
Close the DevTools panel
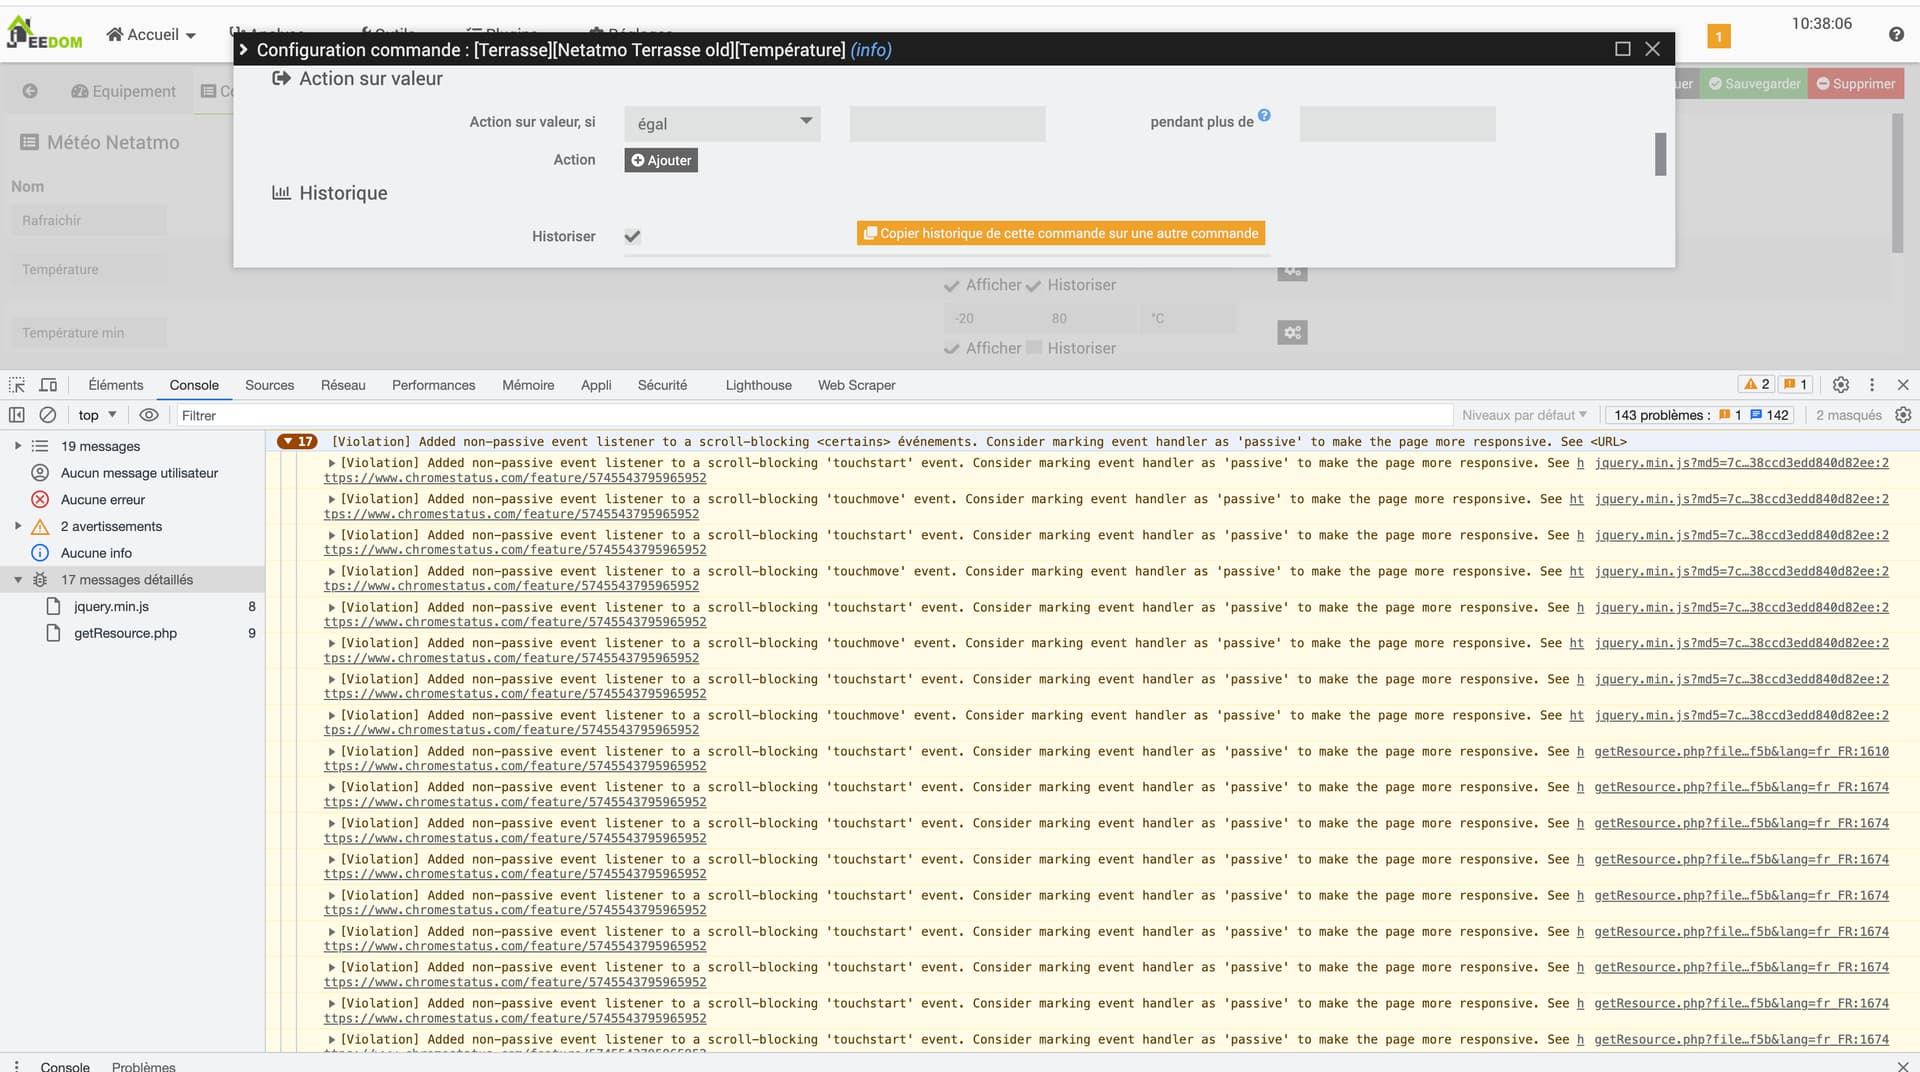pyautogui.click(x=1903, y=385)
